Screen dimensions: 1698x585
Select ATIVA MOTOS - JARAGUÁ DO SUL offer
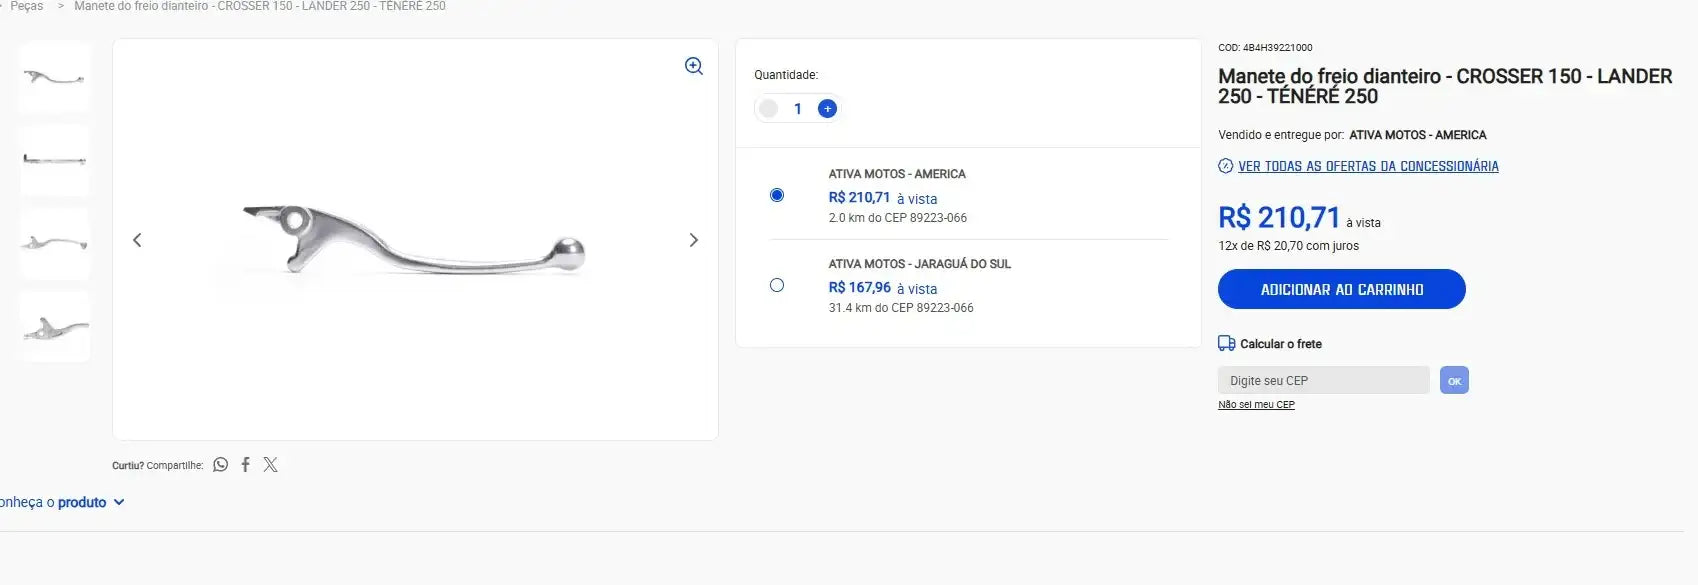777,285
